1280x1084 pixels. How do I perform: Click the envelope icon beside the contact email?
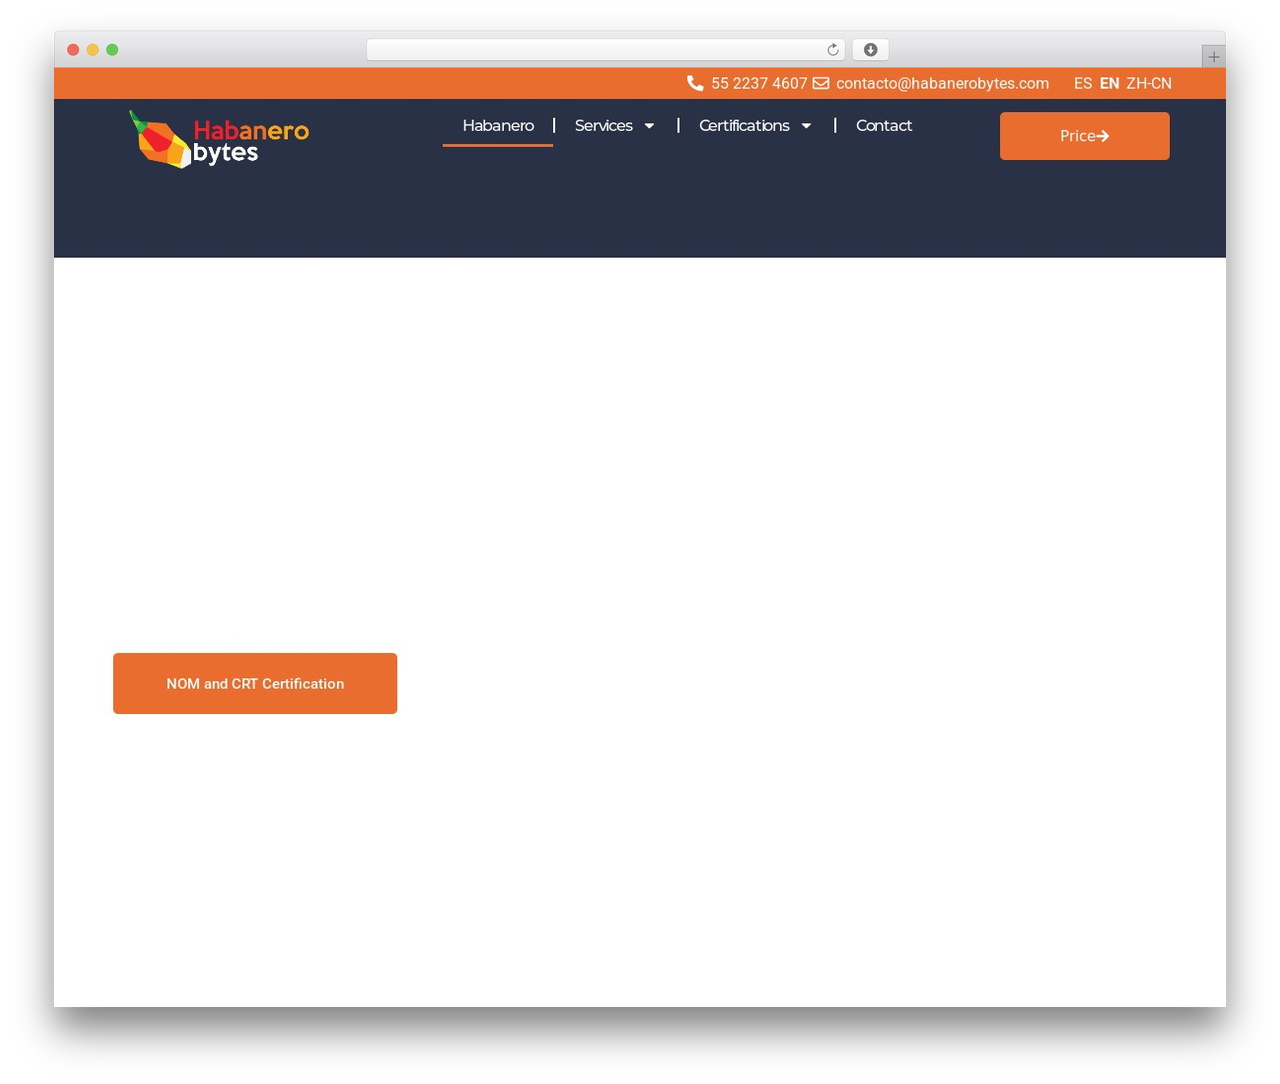click(x=821, y=83)
